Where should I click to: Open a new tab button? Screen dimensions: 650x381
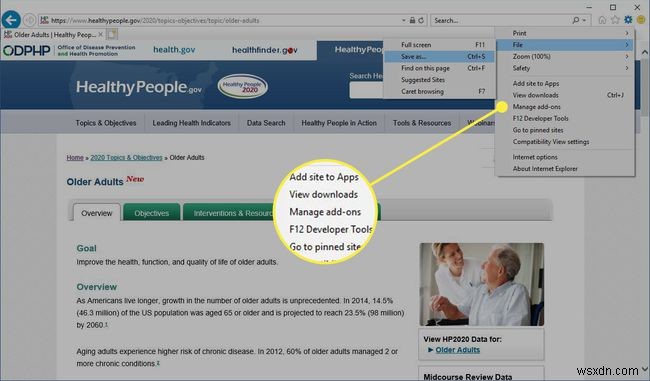[112, 34]
